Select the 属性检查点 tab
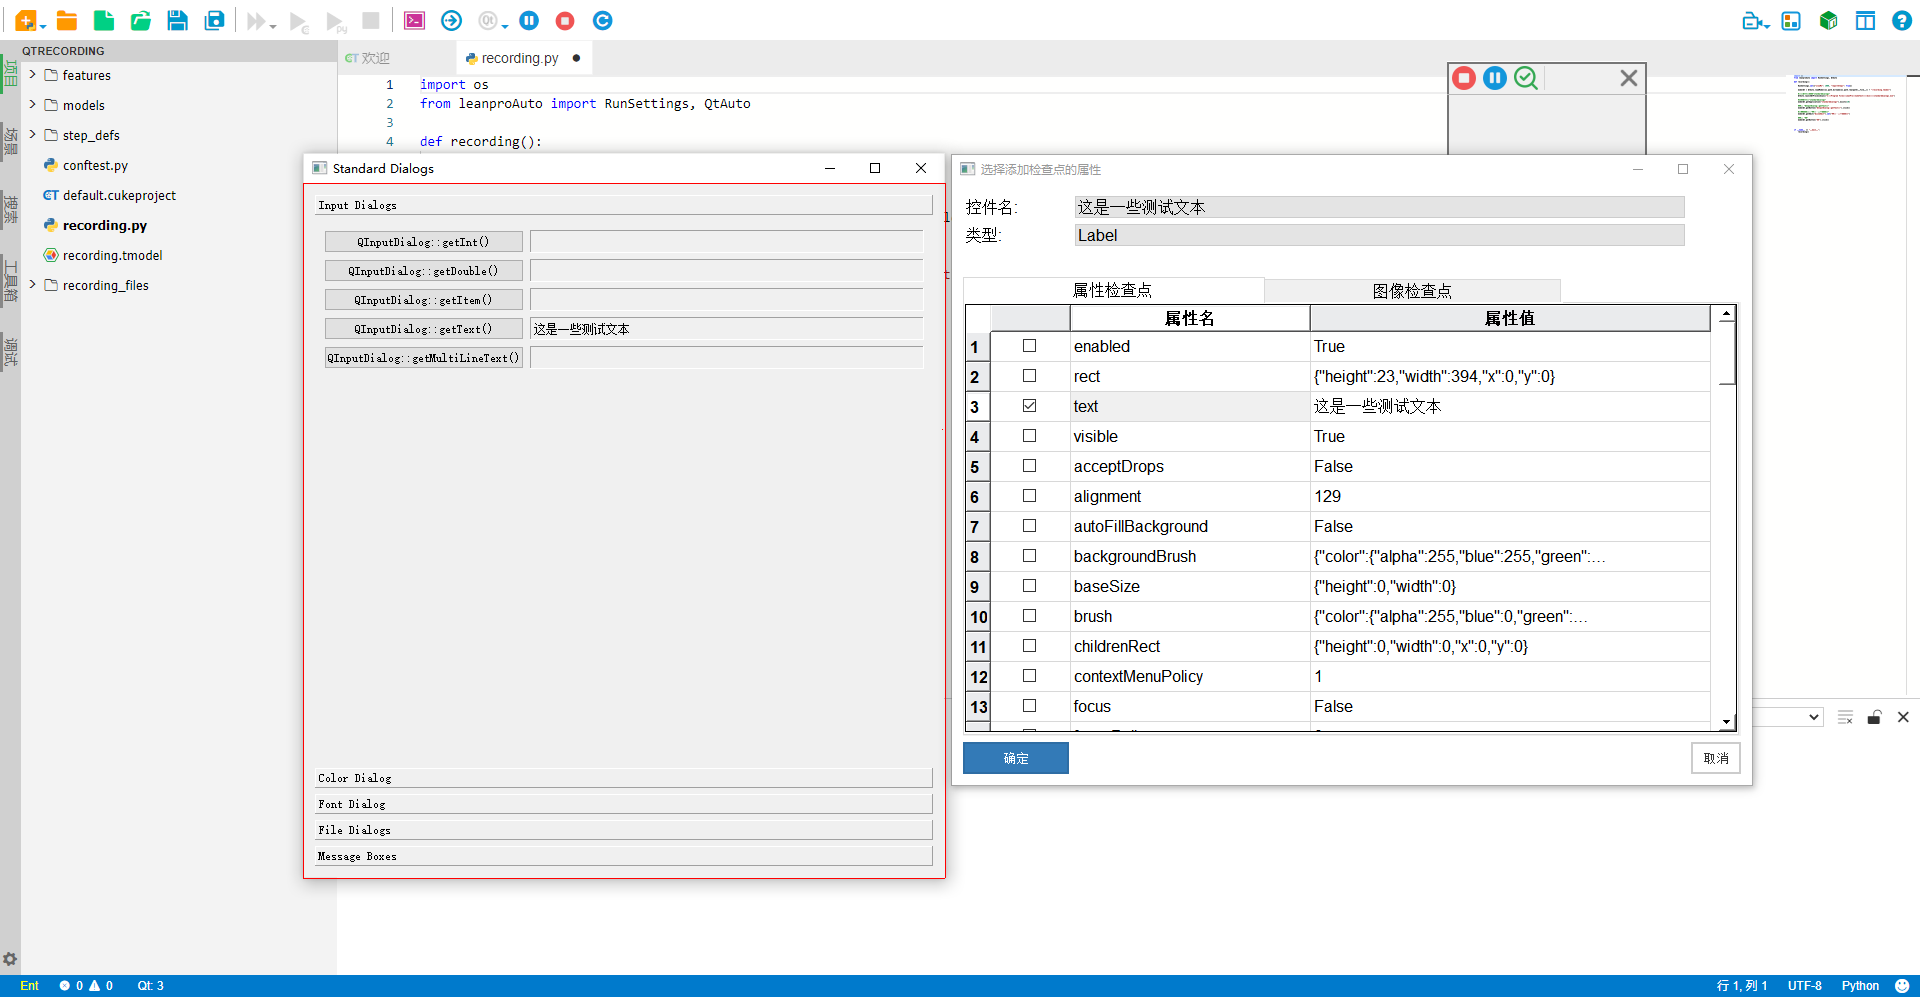This screenshot has height=997, width=1920. (x=1113, y=290)
